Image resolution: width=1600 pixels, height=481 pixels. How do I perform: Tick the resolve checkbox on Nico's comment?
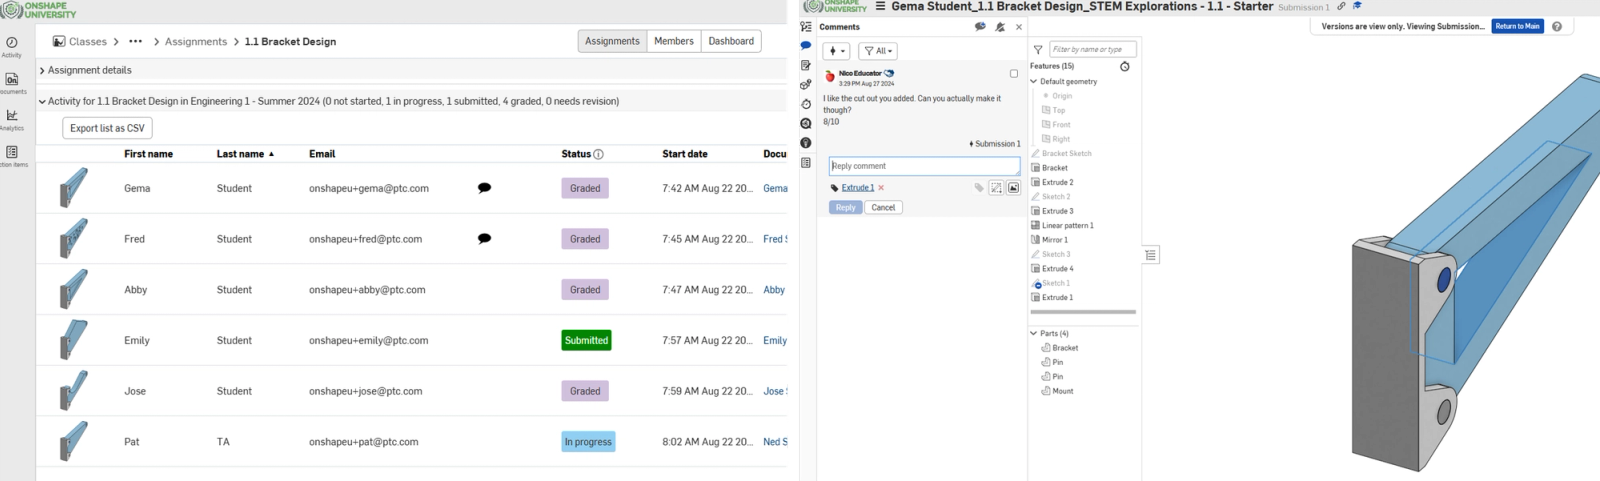click(x=1014, y=74)
